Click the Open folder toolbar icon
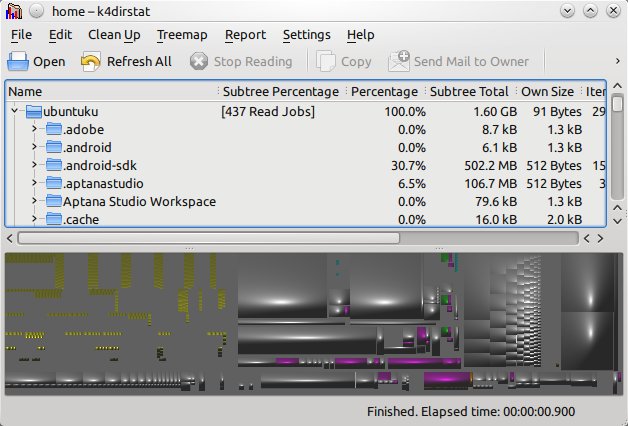Viewport: 628px width, 426px height. [19, 61]
